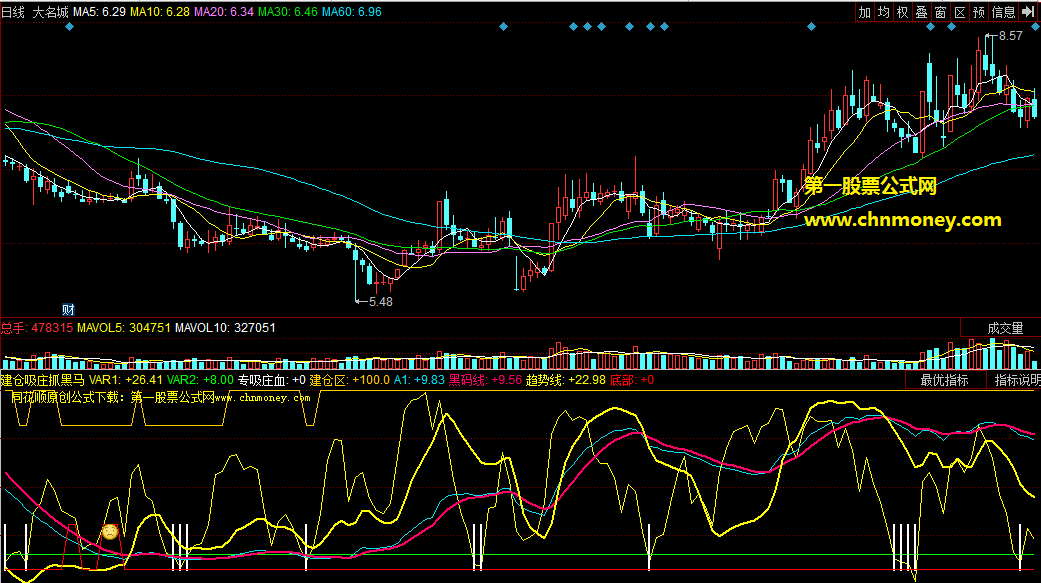
Task: Click the VAR1: +26.41 value
Action: pos(126,380)
